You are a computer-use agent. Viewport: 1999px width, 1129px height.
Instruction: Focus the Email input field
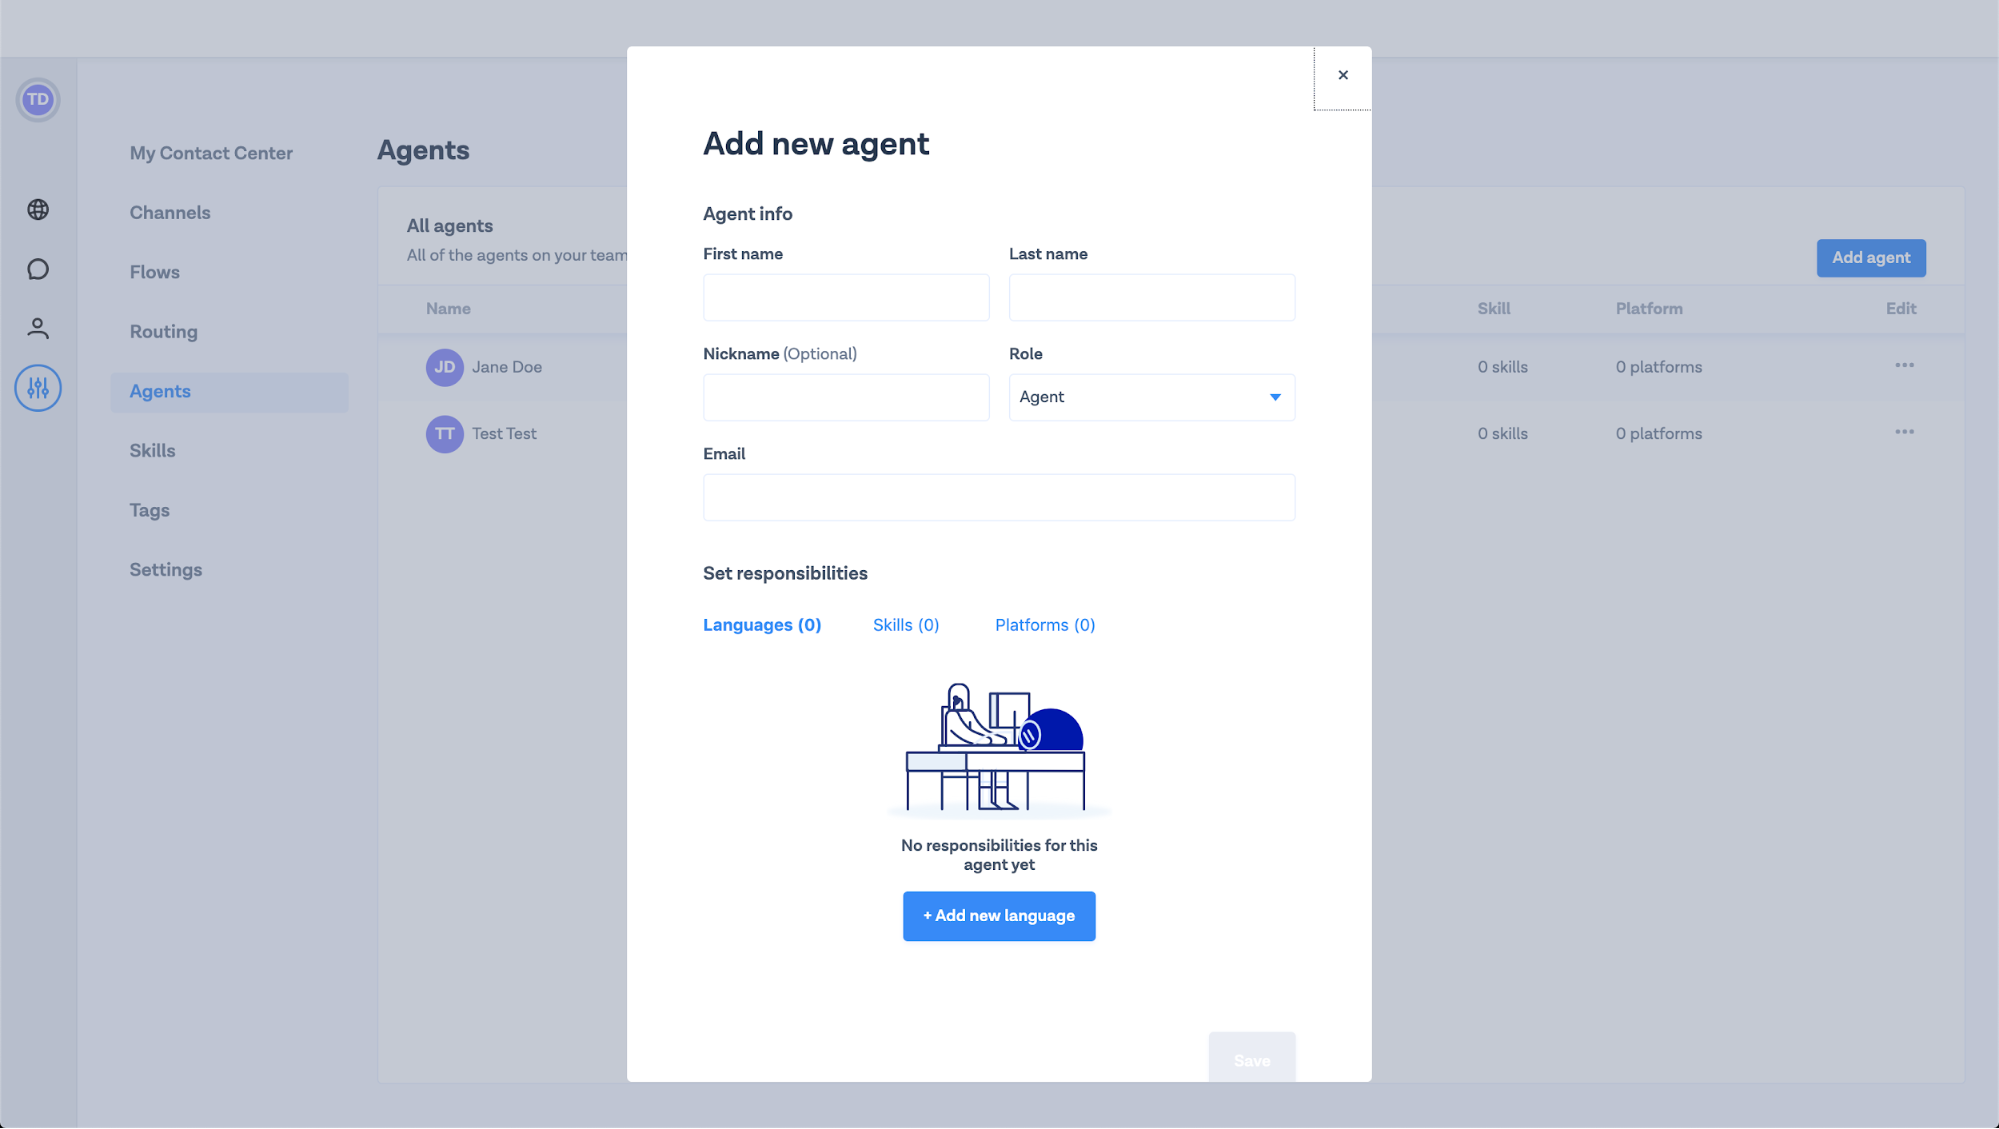pyautogui.click(x=999, y=498)
